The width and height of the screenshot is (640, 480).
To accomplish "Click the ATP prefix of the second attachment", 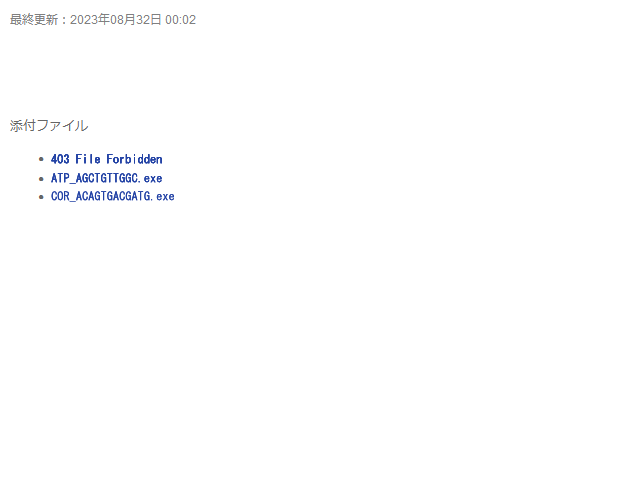I will tap(60, 178).
